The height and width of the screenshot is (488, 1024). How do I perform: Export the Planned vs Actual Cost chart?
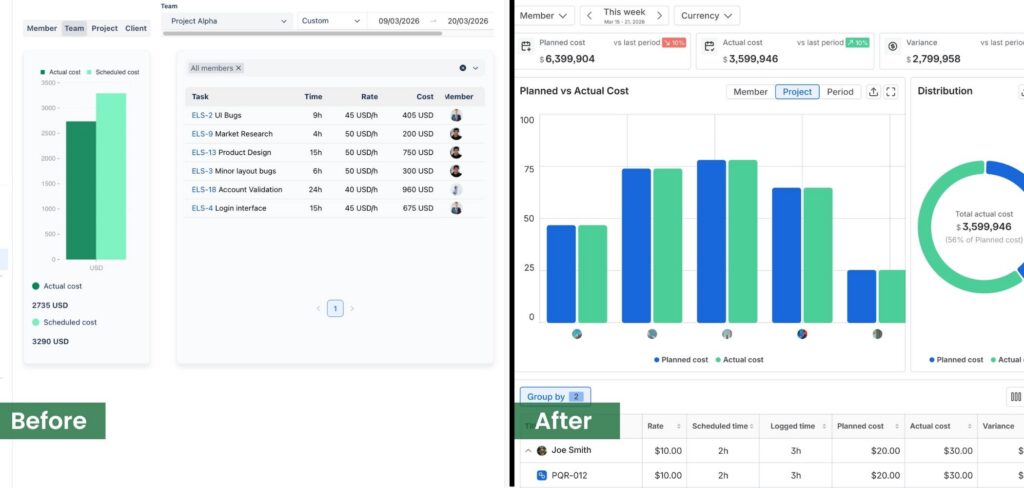coord(873,92)
